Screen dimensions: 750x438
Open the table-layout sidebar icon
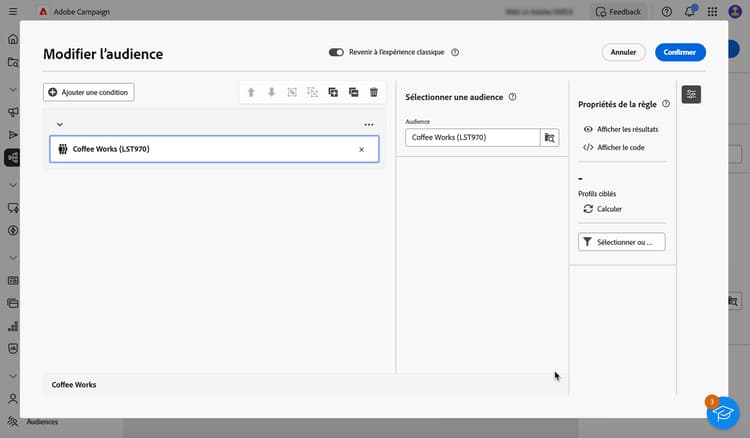tap(13, 281)
